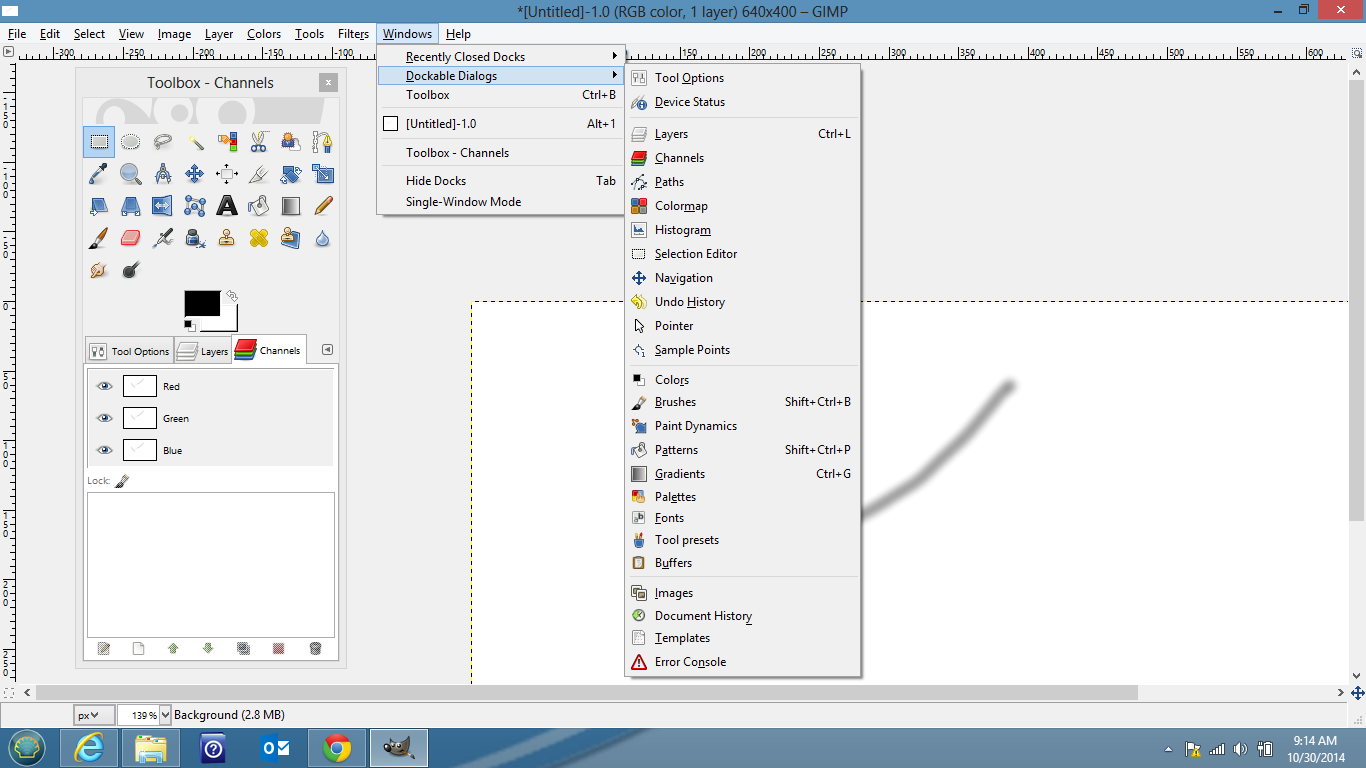Select the Ink tool
This screenshot has height=768, width=1366.
tap(195, 238)
